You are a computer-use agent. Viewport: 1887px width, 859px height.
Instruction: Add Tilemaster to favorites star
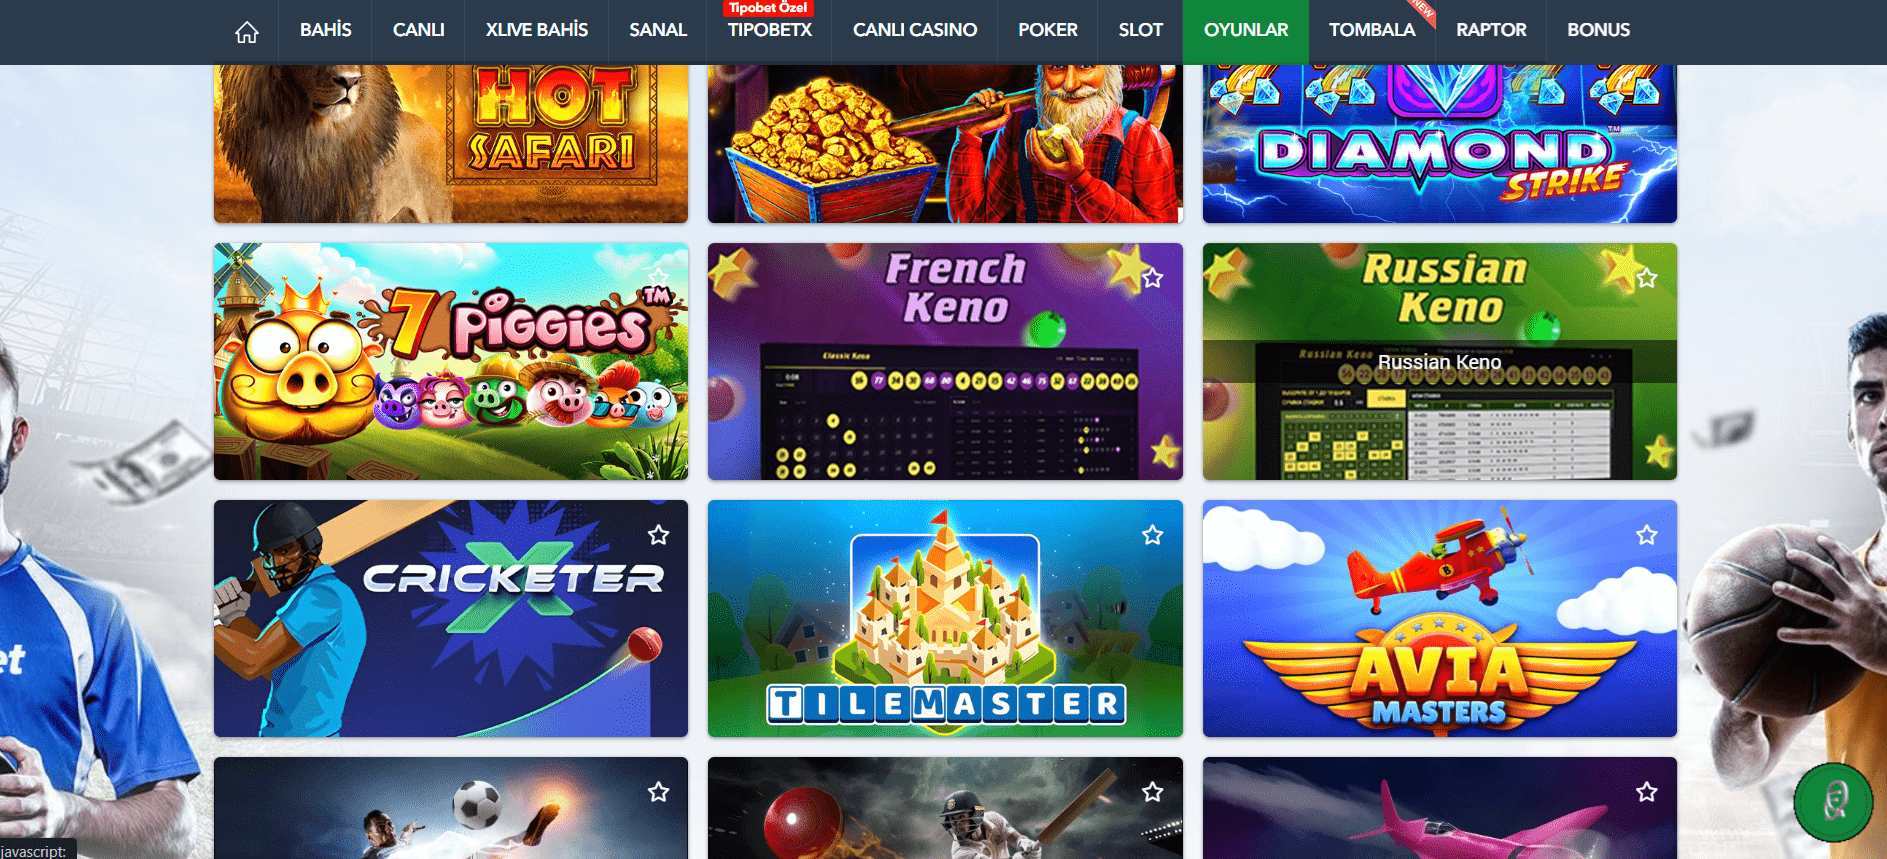click(1152, 535)
